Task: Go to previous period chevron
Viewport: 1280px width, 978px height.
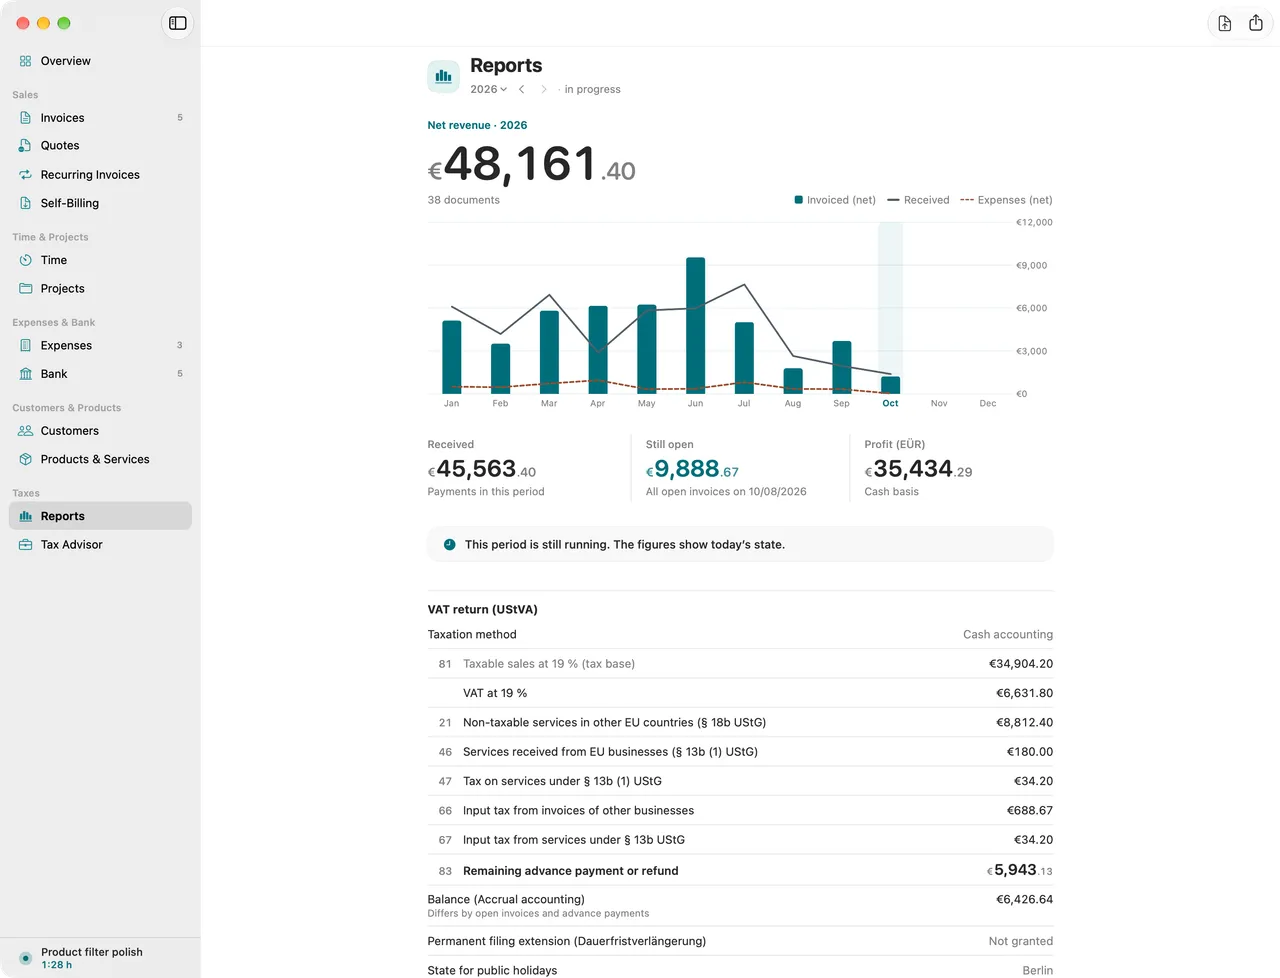Action: [x=522, y=90]
